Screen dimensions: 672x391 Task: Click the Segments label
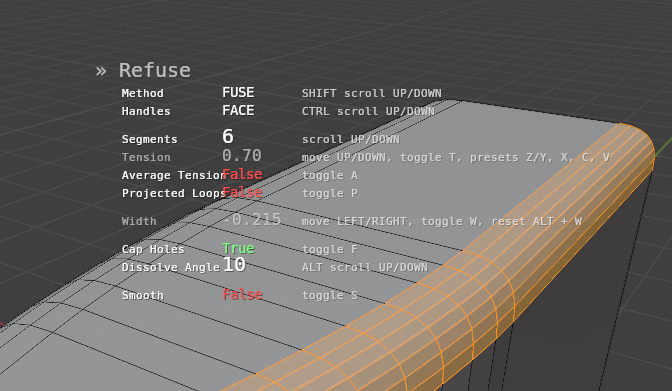click(149, 139)
